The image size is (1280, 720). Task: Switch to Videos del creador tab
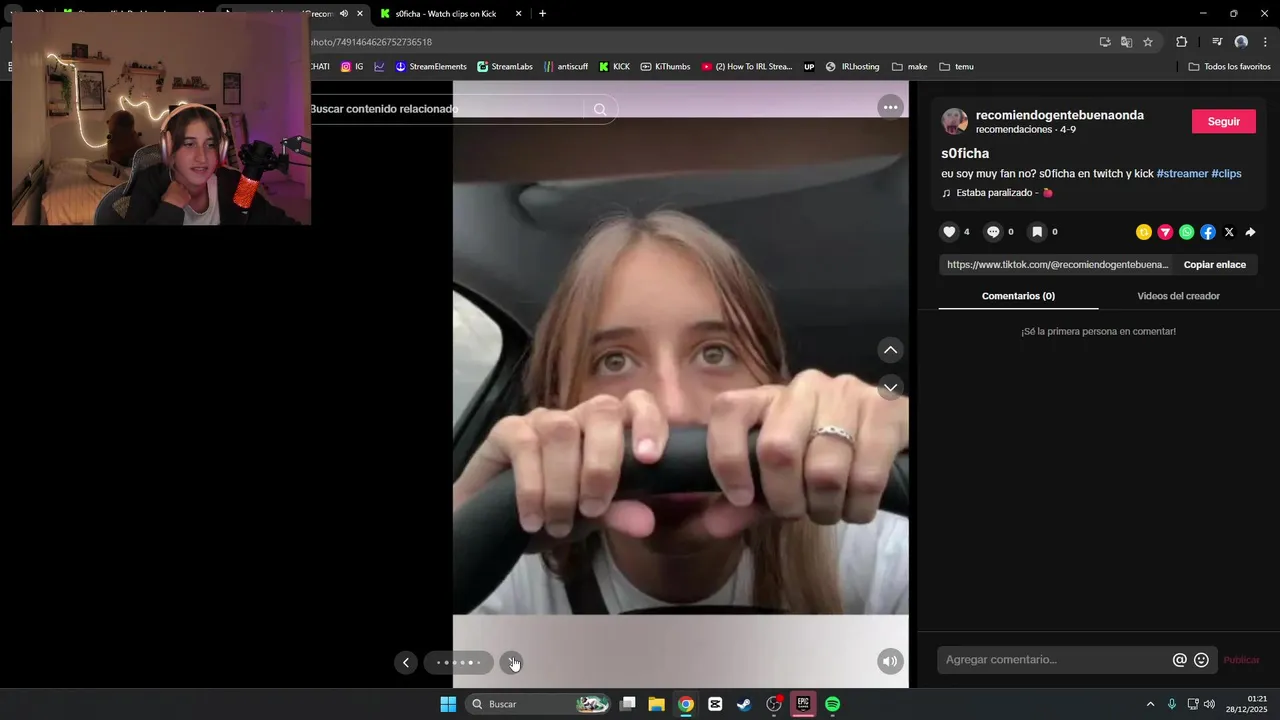pos(1178,296)
